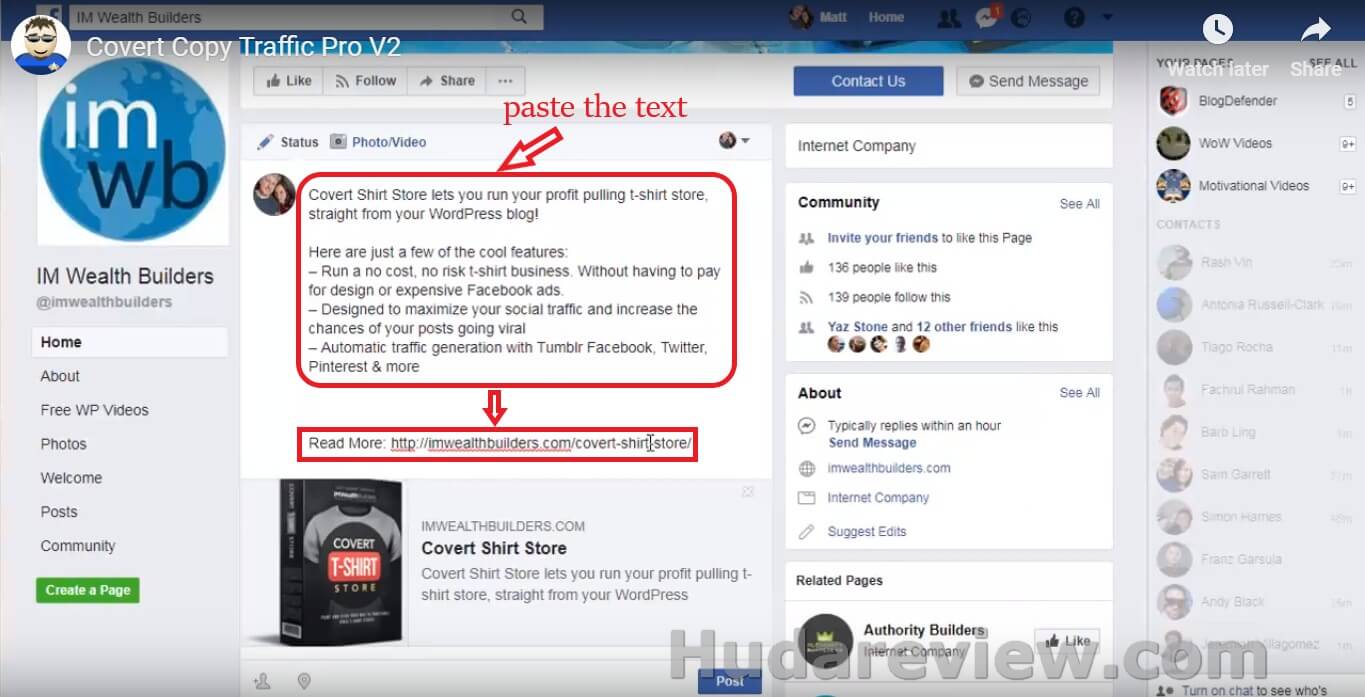Screen dimensions: 1365x697
Task: Click the search magnifier icon
Action: click(x=519, y=17)
